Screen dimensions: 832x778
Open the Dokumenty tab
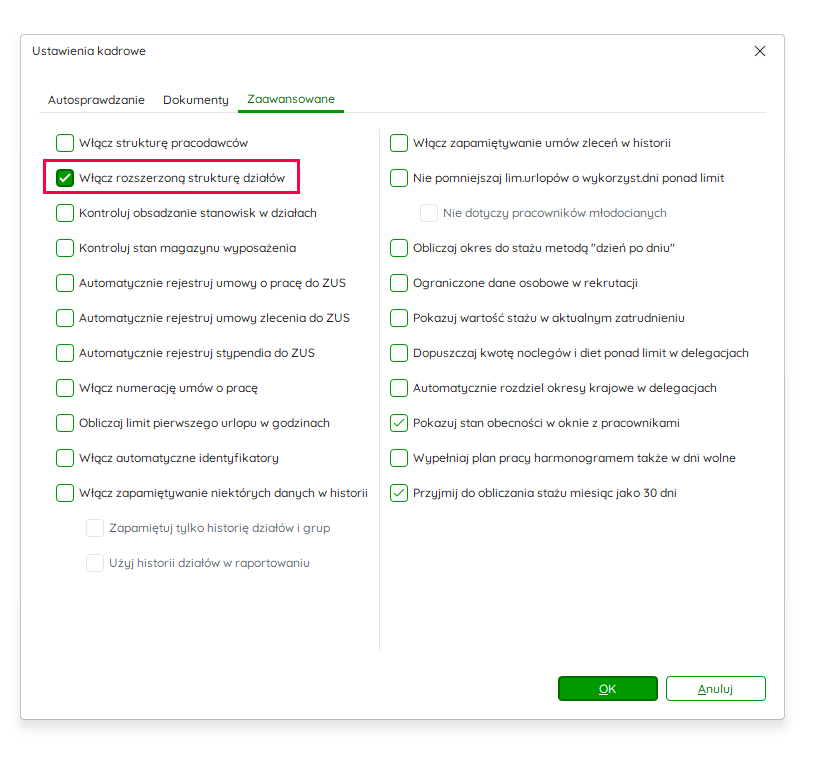196,100
